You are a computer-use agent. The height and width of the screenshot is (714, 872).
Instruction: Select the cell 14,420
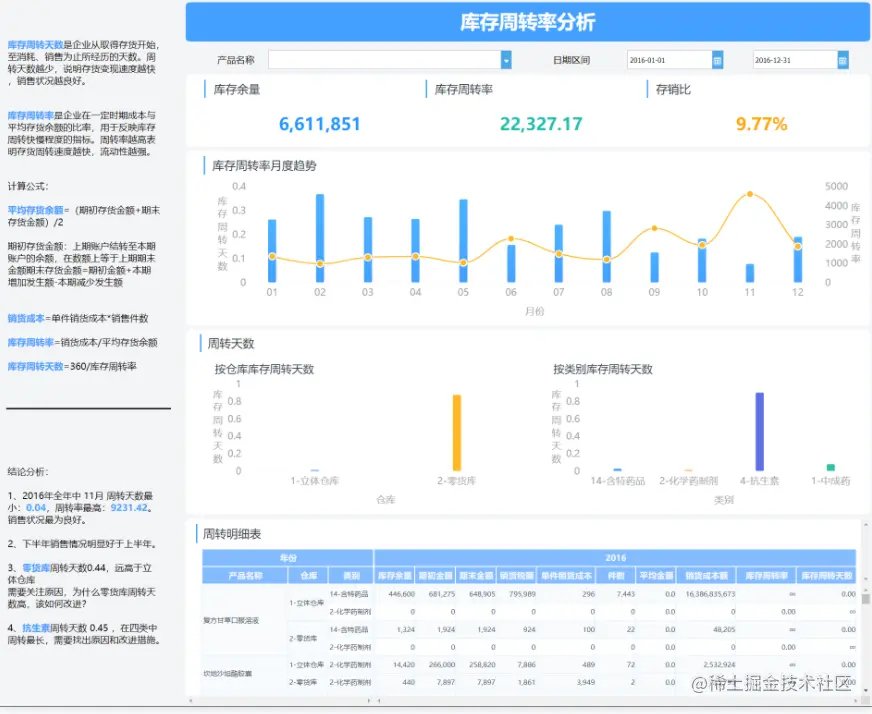tap(404, 665)
